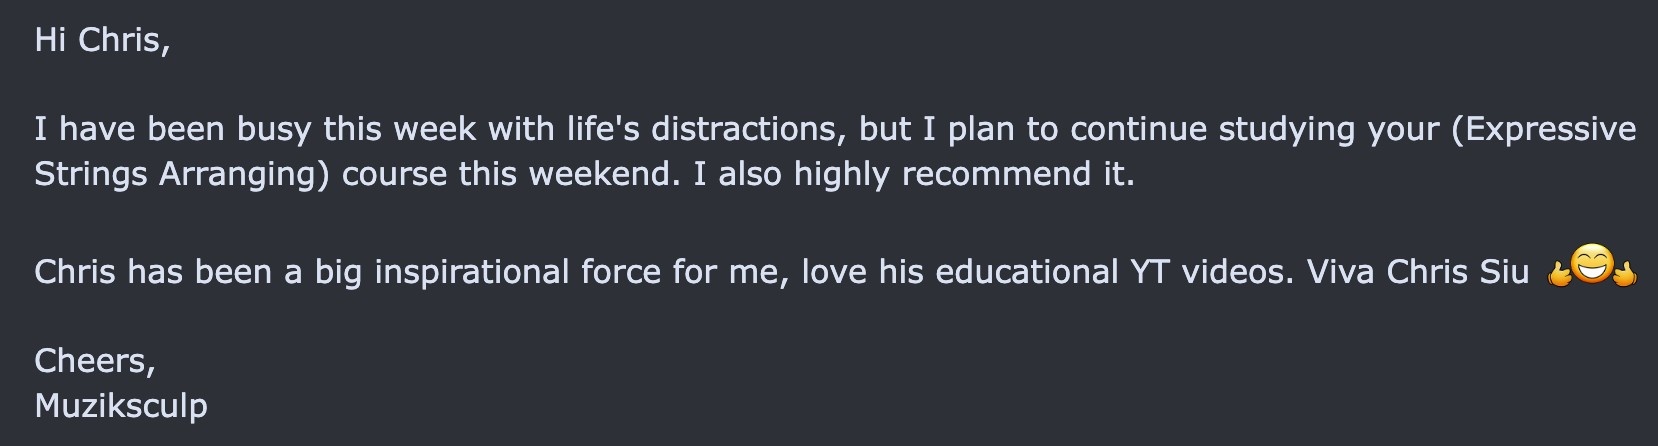Screen dimensions: 1658x446
Task: Click the word 'studying'
Action: click(x=1300, y=129)
